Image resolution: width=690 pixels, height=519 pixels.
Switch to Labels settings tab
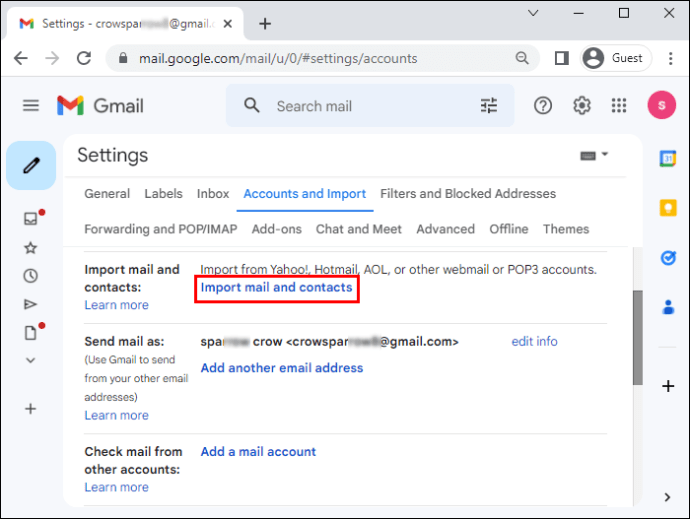coord(163,194)
